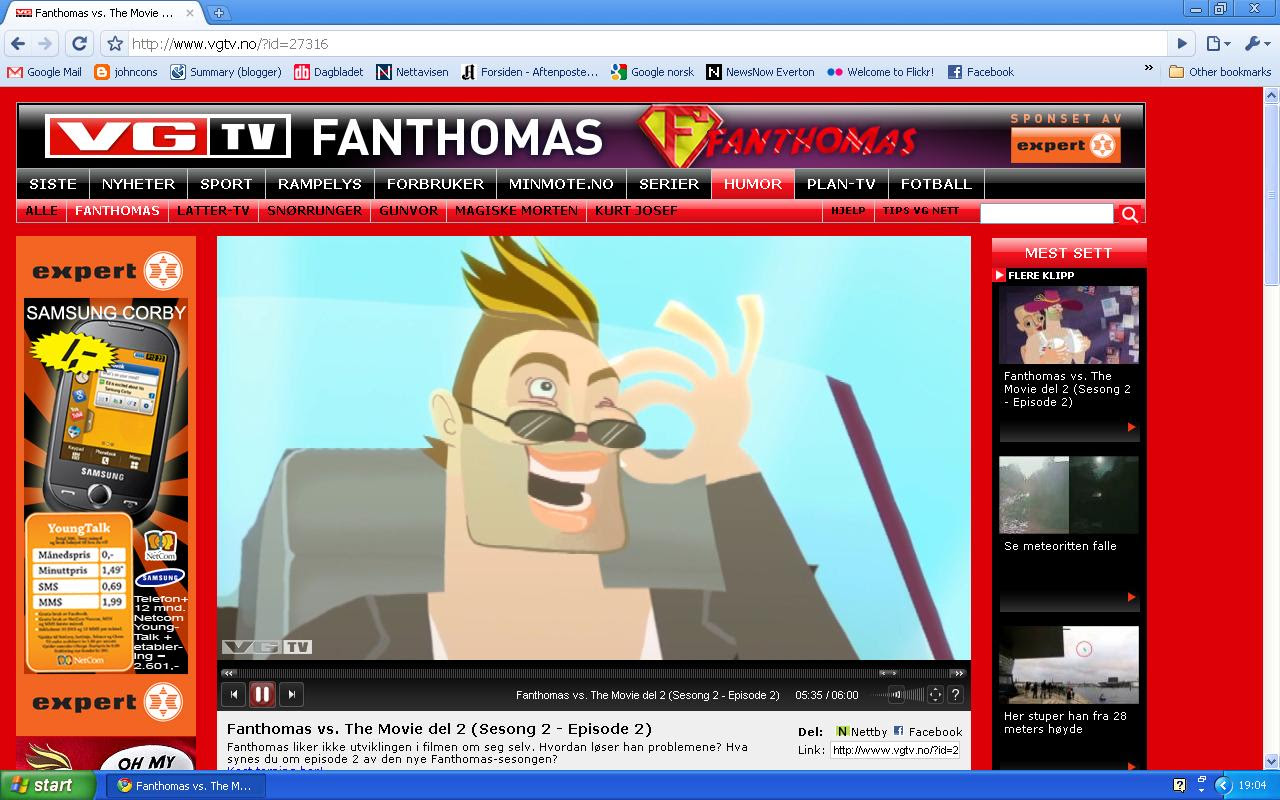Open the Chrome page menu dropdown
This screenshot has width=1280, height=800.
click(x=1217, y=44)
